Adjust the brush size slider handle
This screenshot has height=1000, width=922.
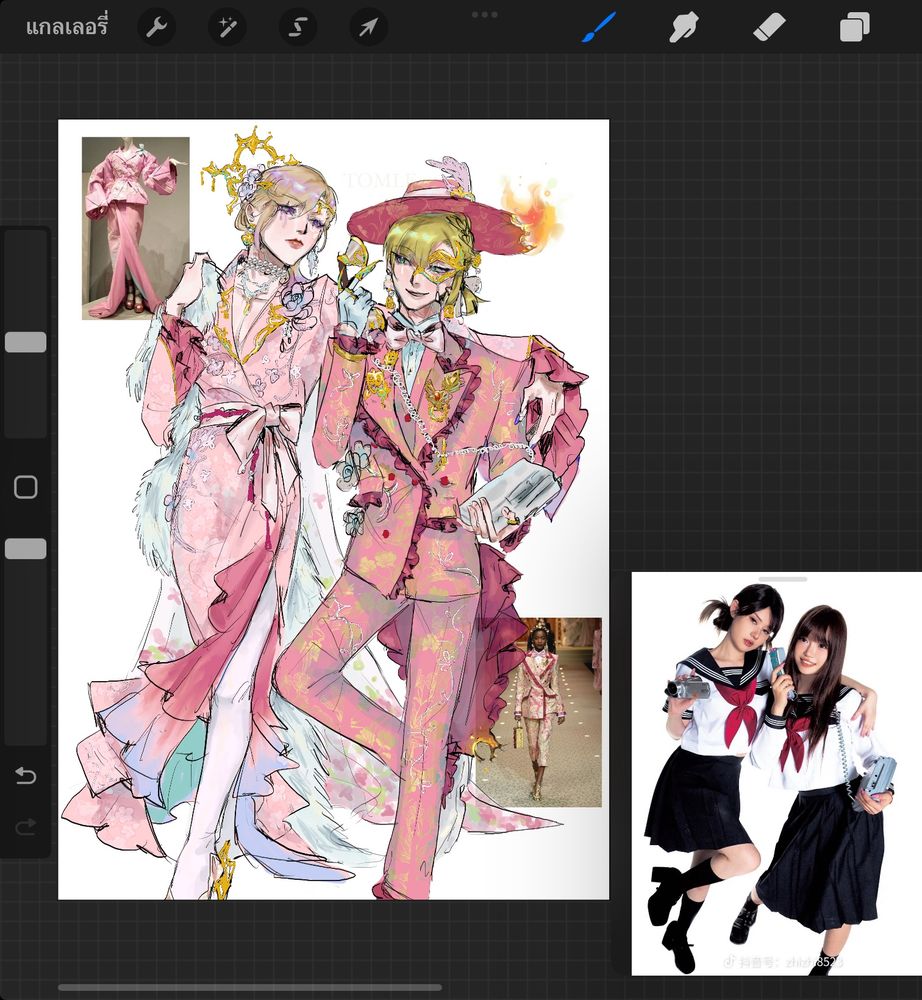25,342
